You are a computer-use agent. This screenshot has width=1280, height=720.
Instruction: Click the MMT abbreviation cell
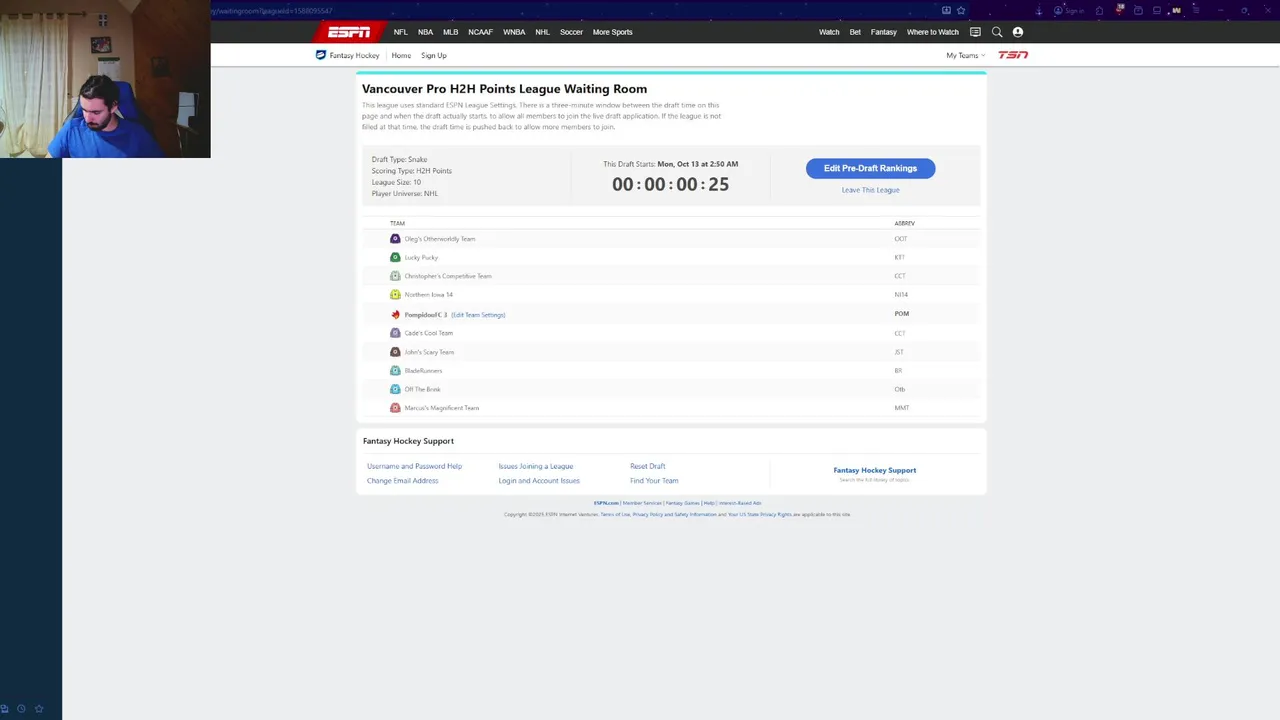[x=901, y=408]
